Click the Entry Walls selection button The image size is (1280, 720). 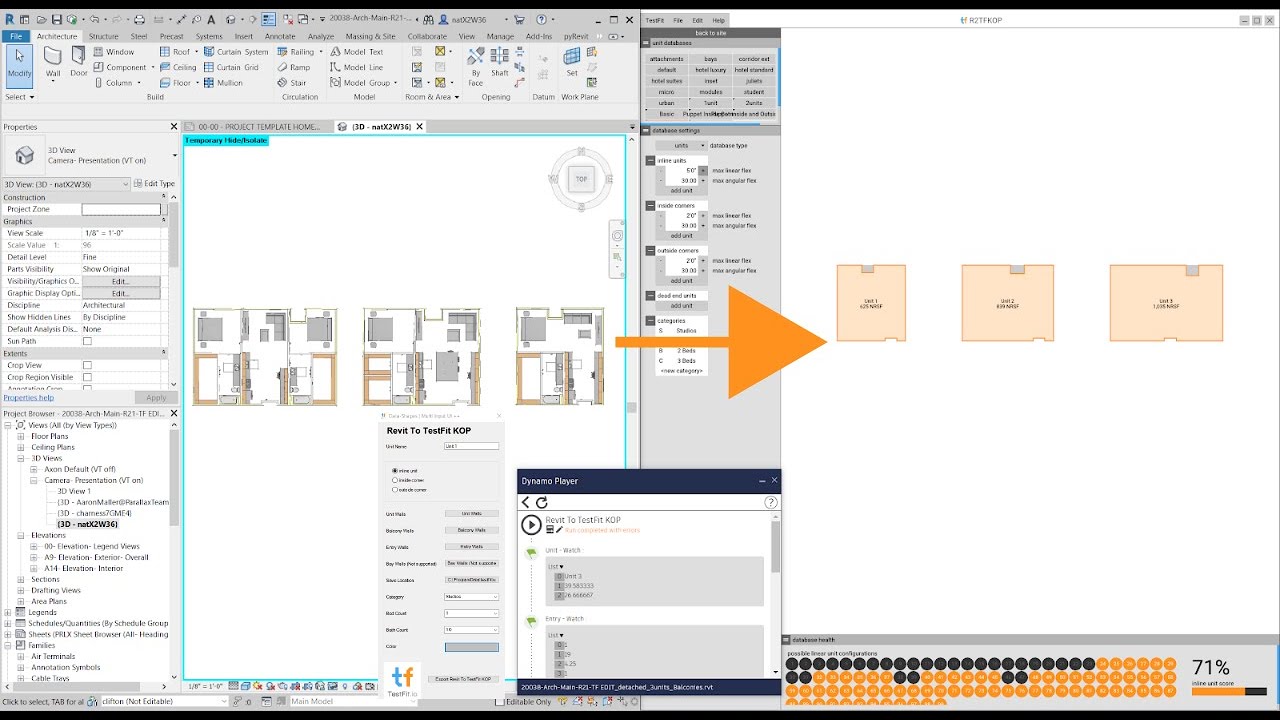471,547
